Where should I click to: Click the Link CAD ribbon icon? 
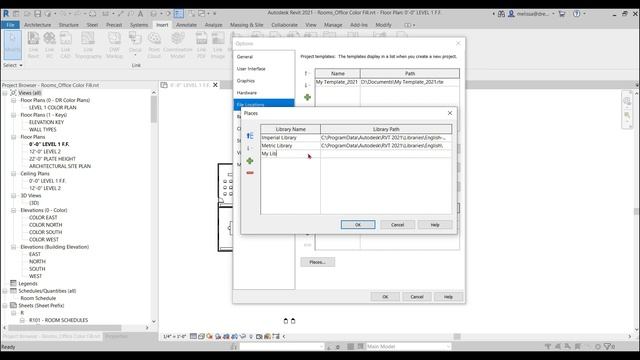coord(65,45)
